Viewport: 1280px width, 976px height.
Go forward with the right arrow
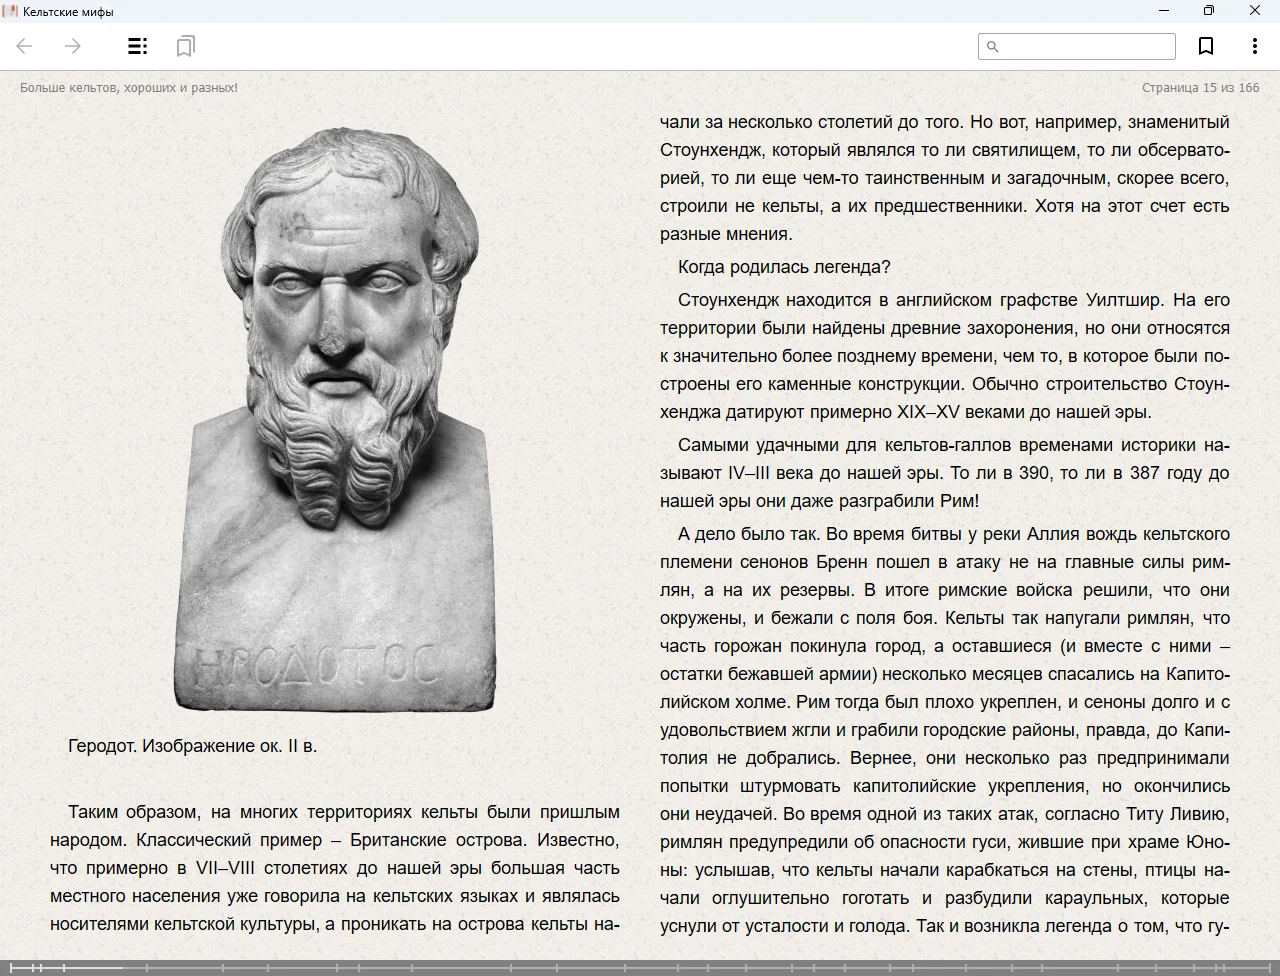click(x=73, y=46)
